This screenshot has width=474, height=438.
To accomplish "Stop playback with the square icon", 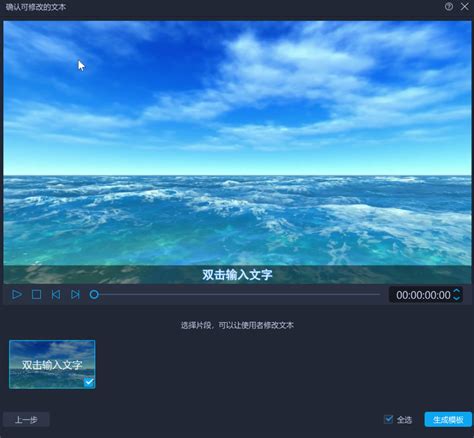I will coord(36,295).
